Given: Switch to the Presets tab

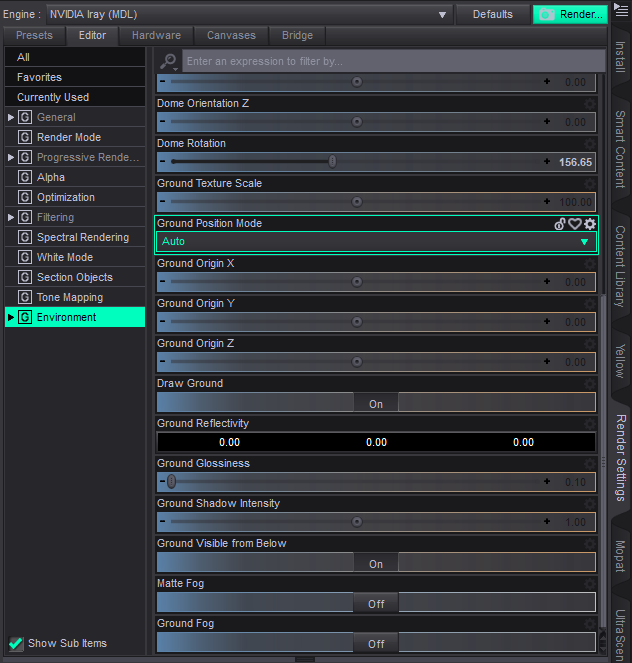Looking at the screenshot, I should click(34, 36).
